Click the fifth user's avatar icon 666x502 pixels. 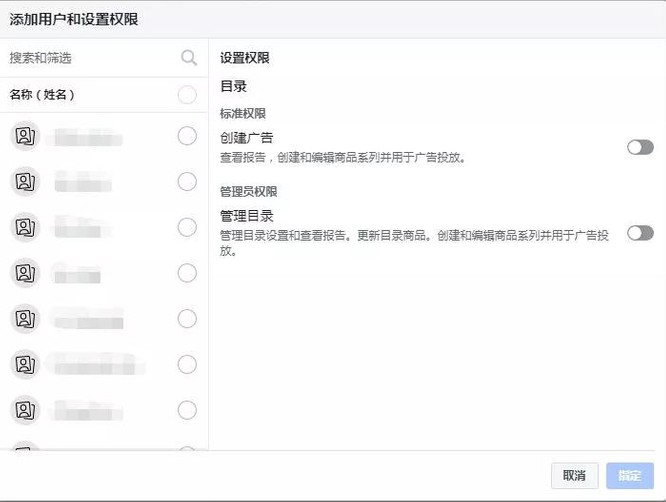[25, 319]
